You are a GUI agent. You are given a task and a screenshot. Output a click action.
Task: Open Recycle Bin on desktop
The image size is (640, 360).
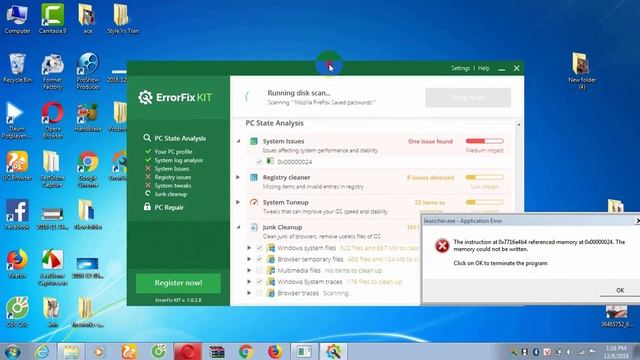coord(17,68)
